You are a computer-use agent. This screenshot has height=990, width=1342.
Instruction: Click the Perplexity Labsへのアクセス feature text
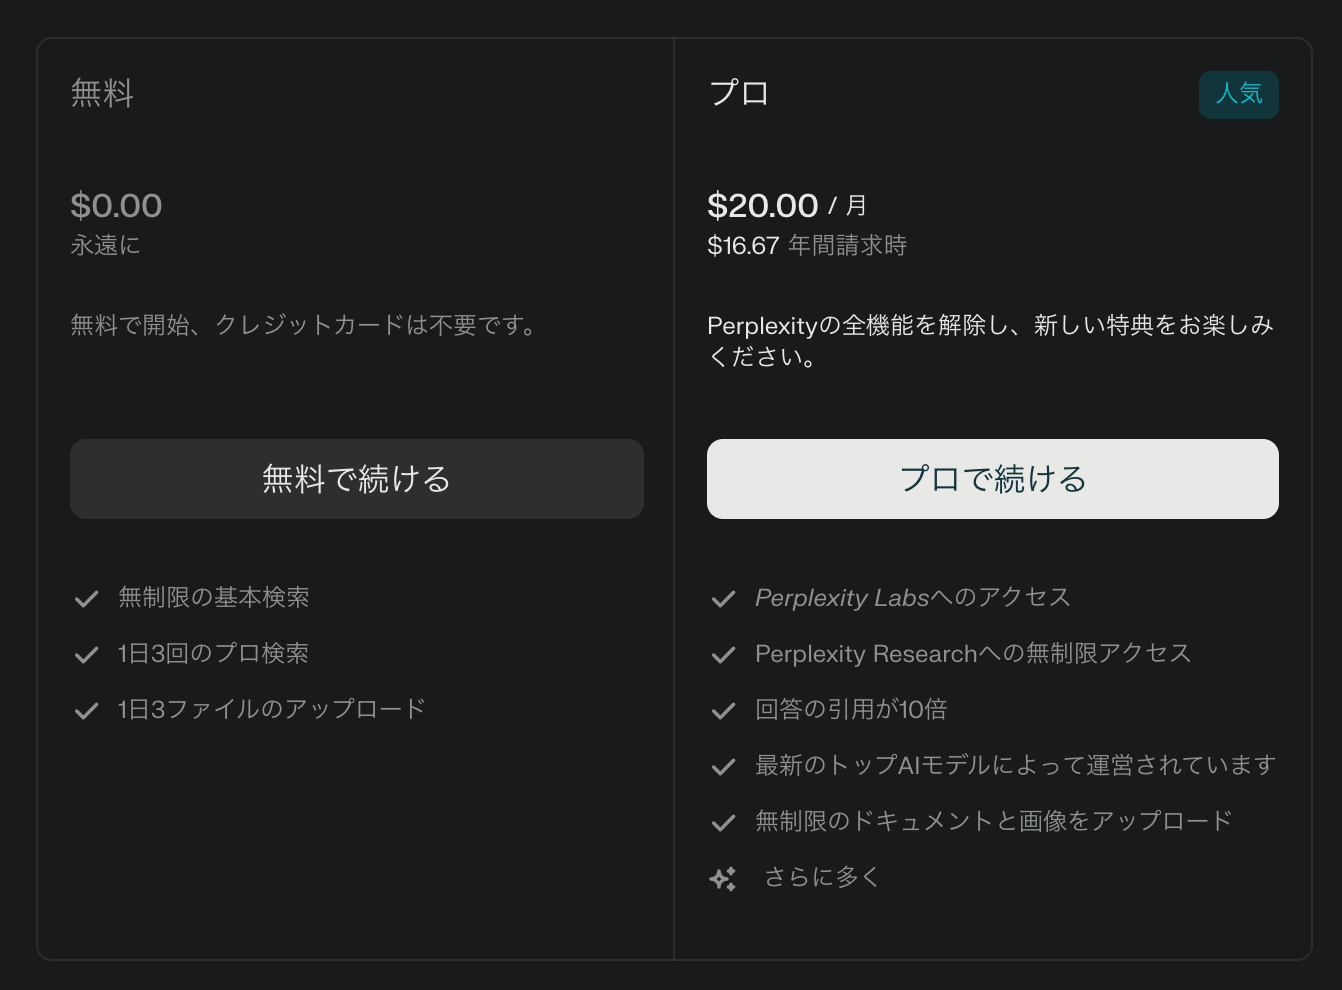point(913,597)
